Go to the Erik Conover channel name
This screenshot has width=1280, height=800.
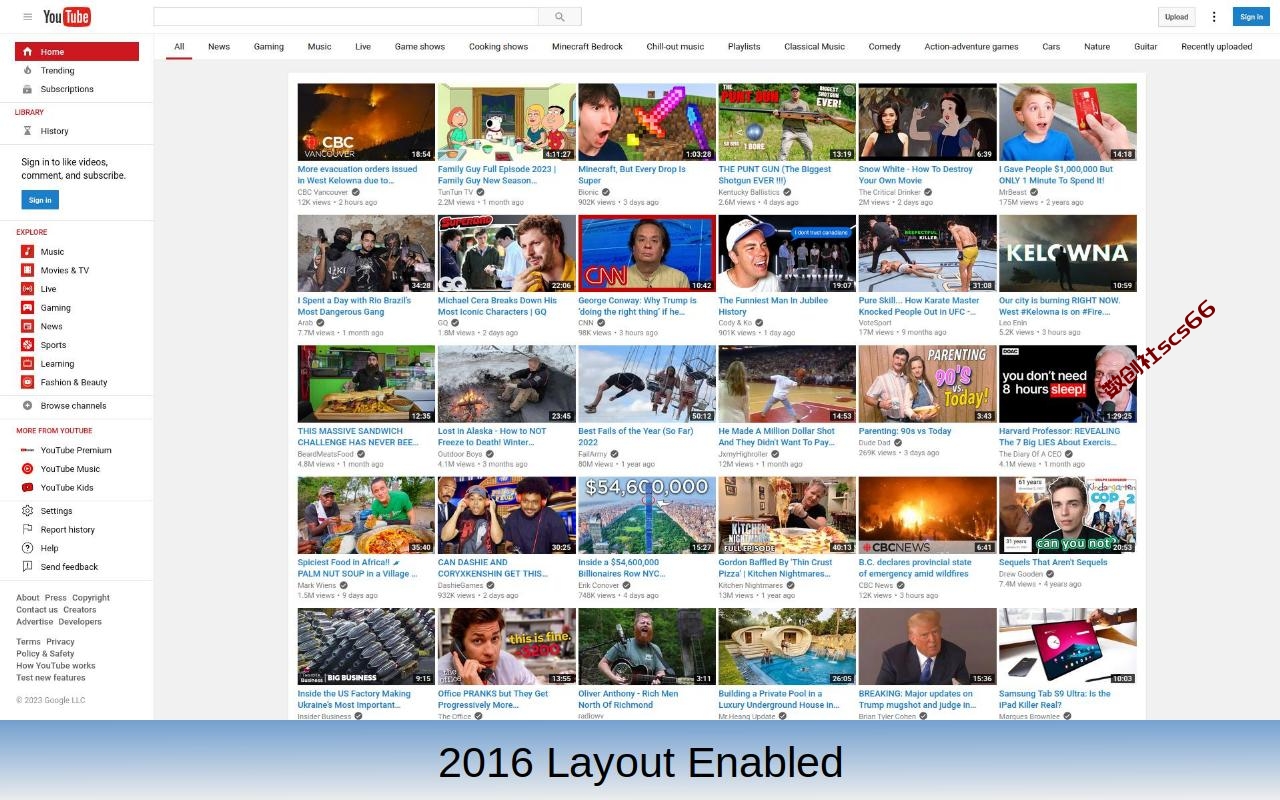point(598,585)
